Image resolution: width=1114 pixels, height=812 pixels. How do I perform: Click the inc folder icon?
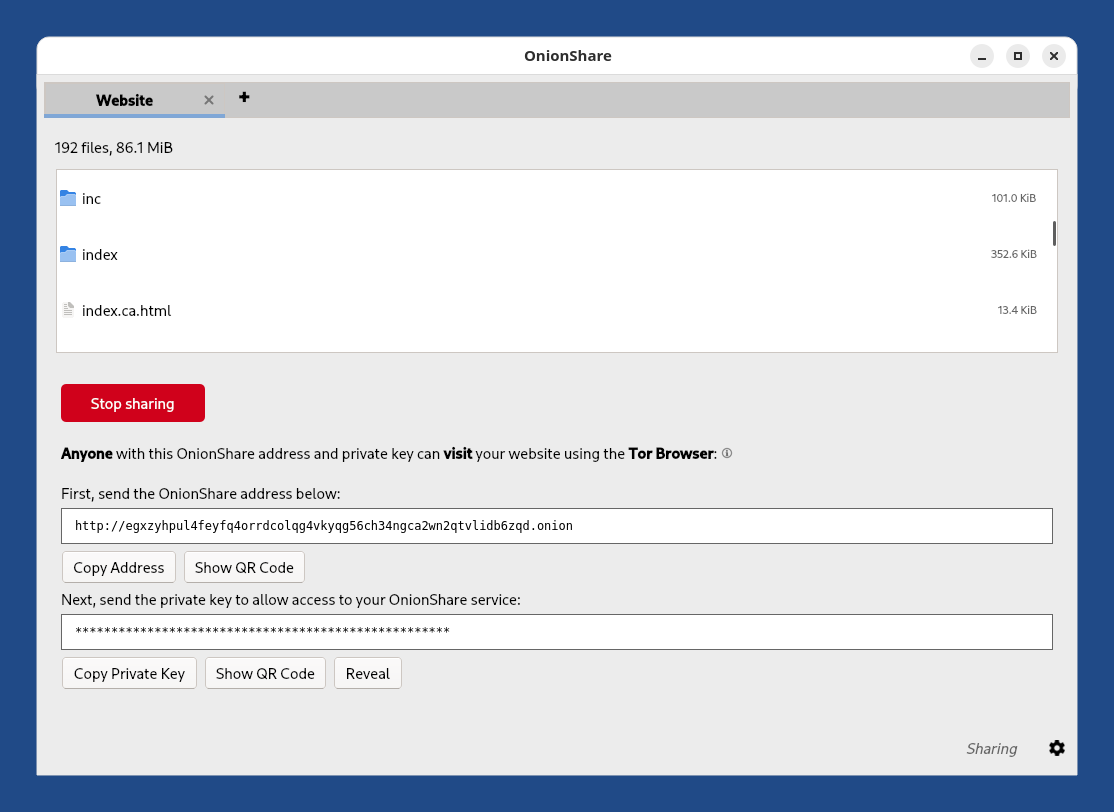pyautogui.click(x=68, y=198)
